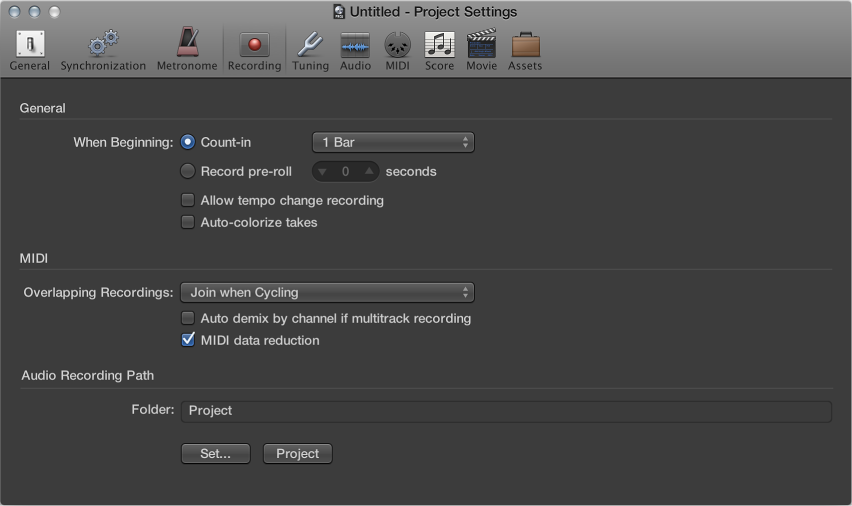The width and height of the screenshot is (852, 506).
Task: Click the 'When Beginning:' label
Action: (123, 142)
